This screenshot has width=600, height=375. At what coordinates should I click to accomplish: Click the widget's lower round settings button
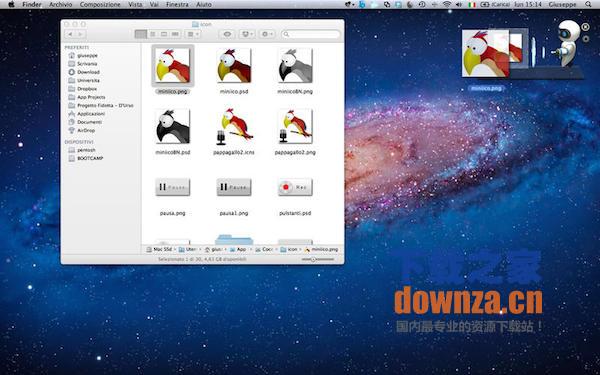click(585, 39)
